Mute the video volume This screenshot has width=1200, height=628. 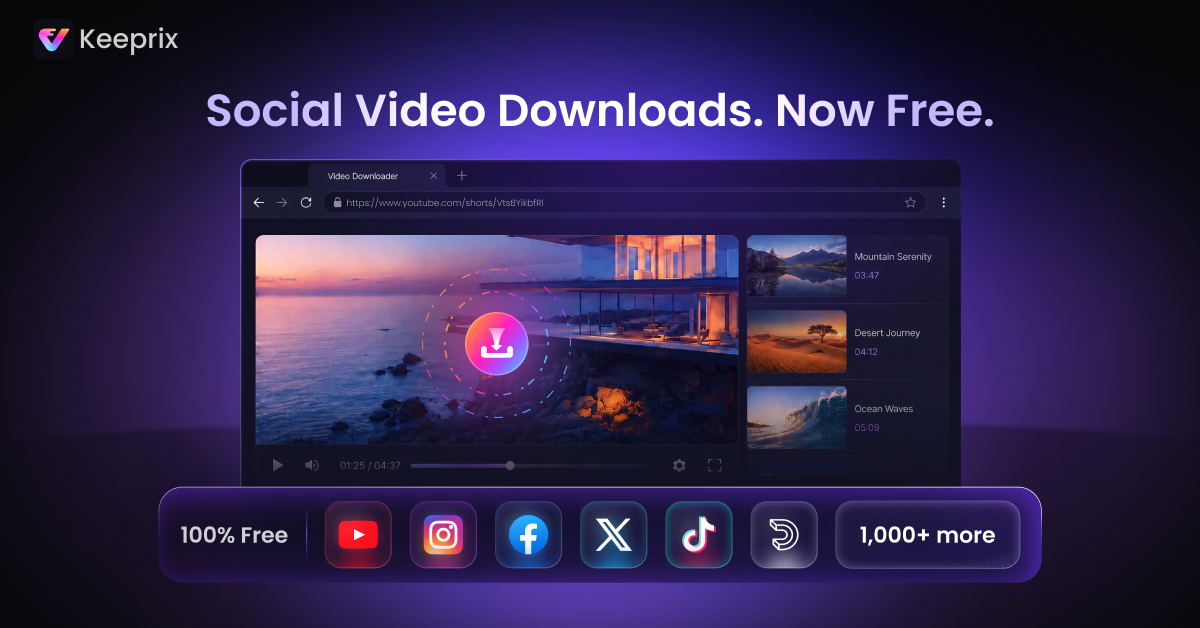click(x=312, y=465)
